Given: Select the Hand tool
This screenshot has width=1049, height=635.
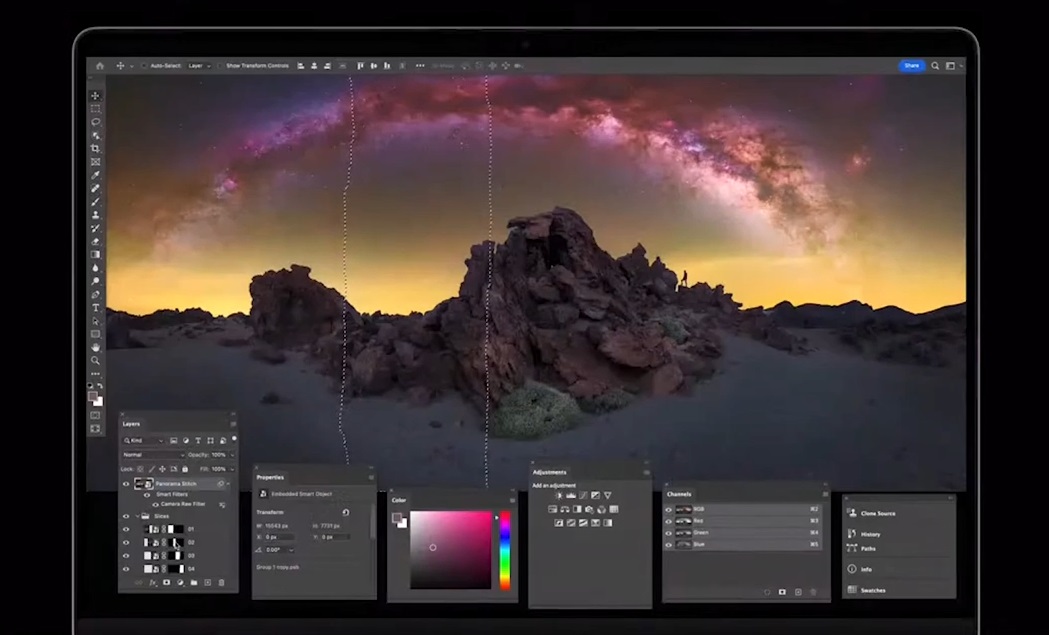Looking at the screenshot, I should [x=96, y=347].
